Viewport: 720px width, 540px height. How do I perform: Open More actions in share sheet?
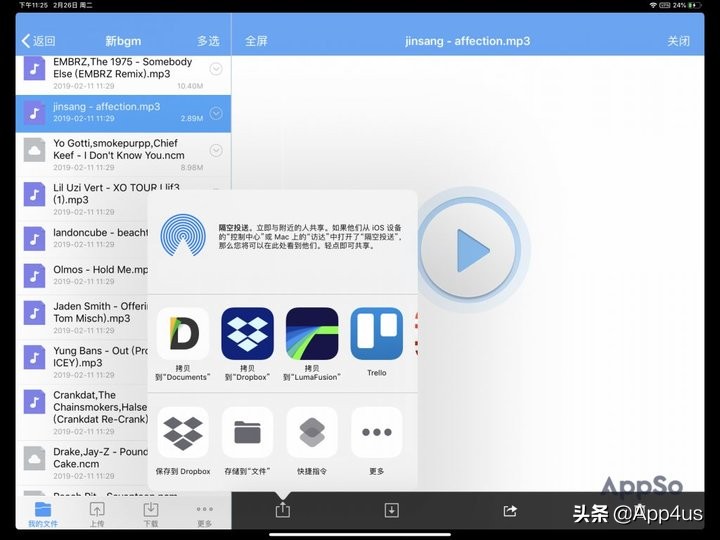coord(377,433)
